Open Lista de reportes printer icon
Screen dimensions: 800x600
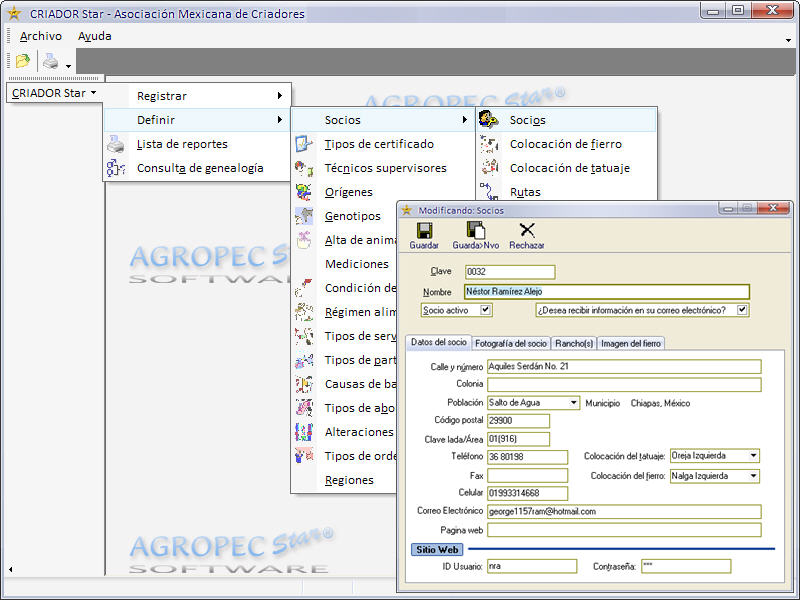click(x=116, y=144)
